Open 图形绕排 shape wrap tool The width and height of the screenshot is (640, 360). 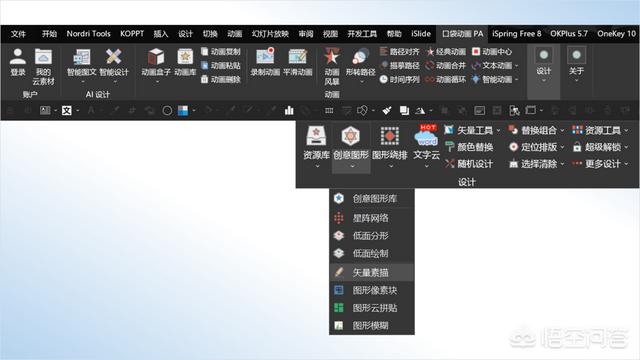390,147
